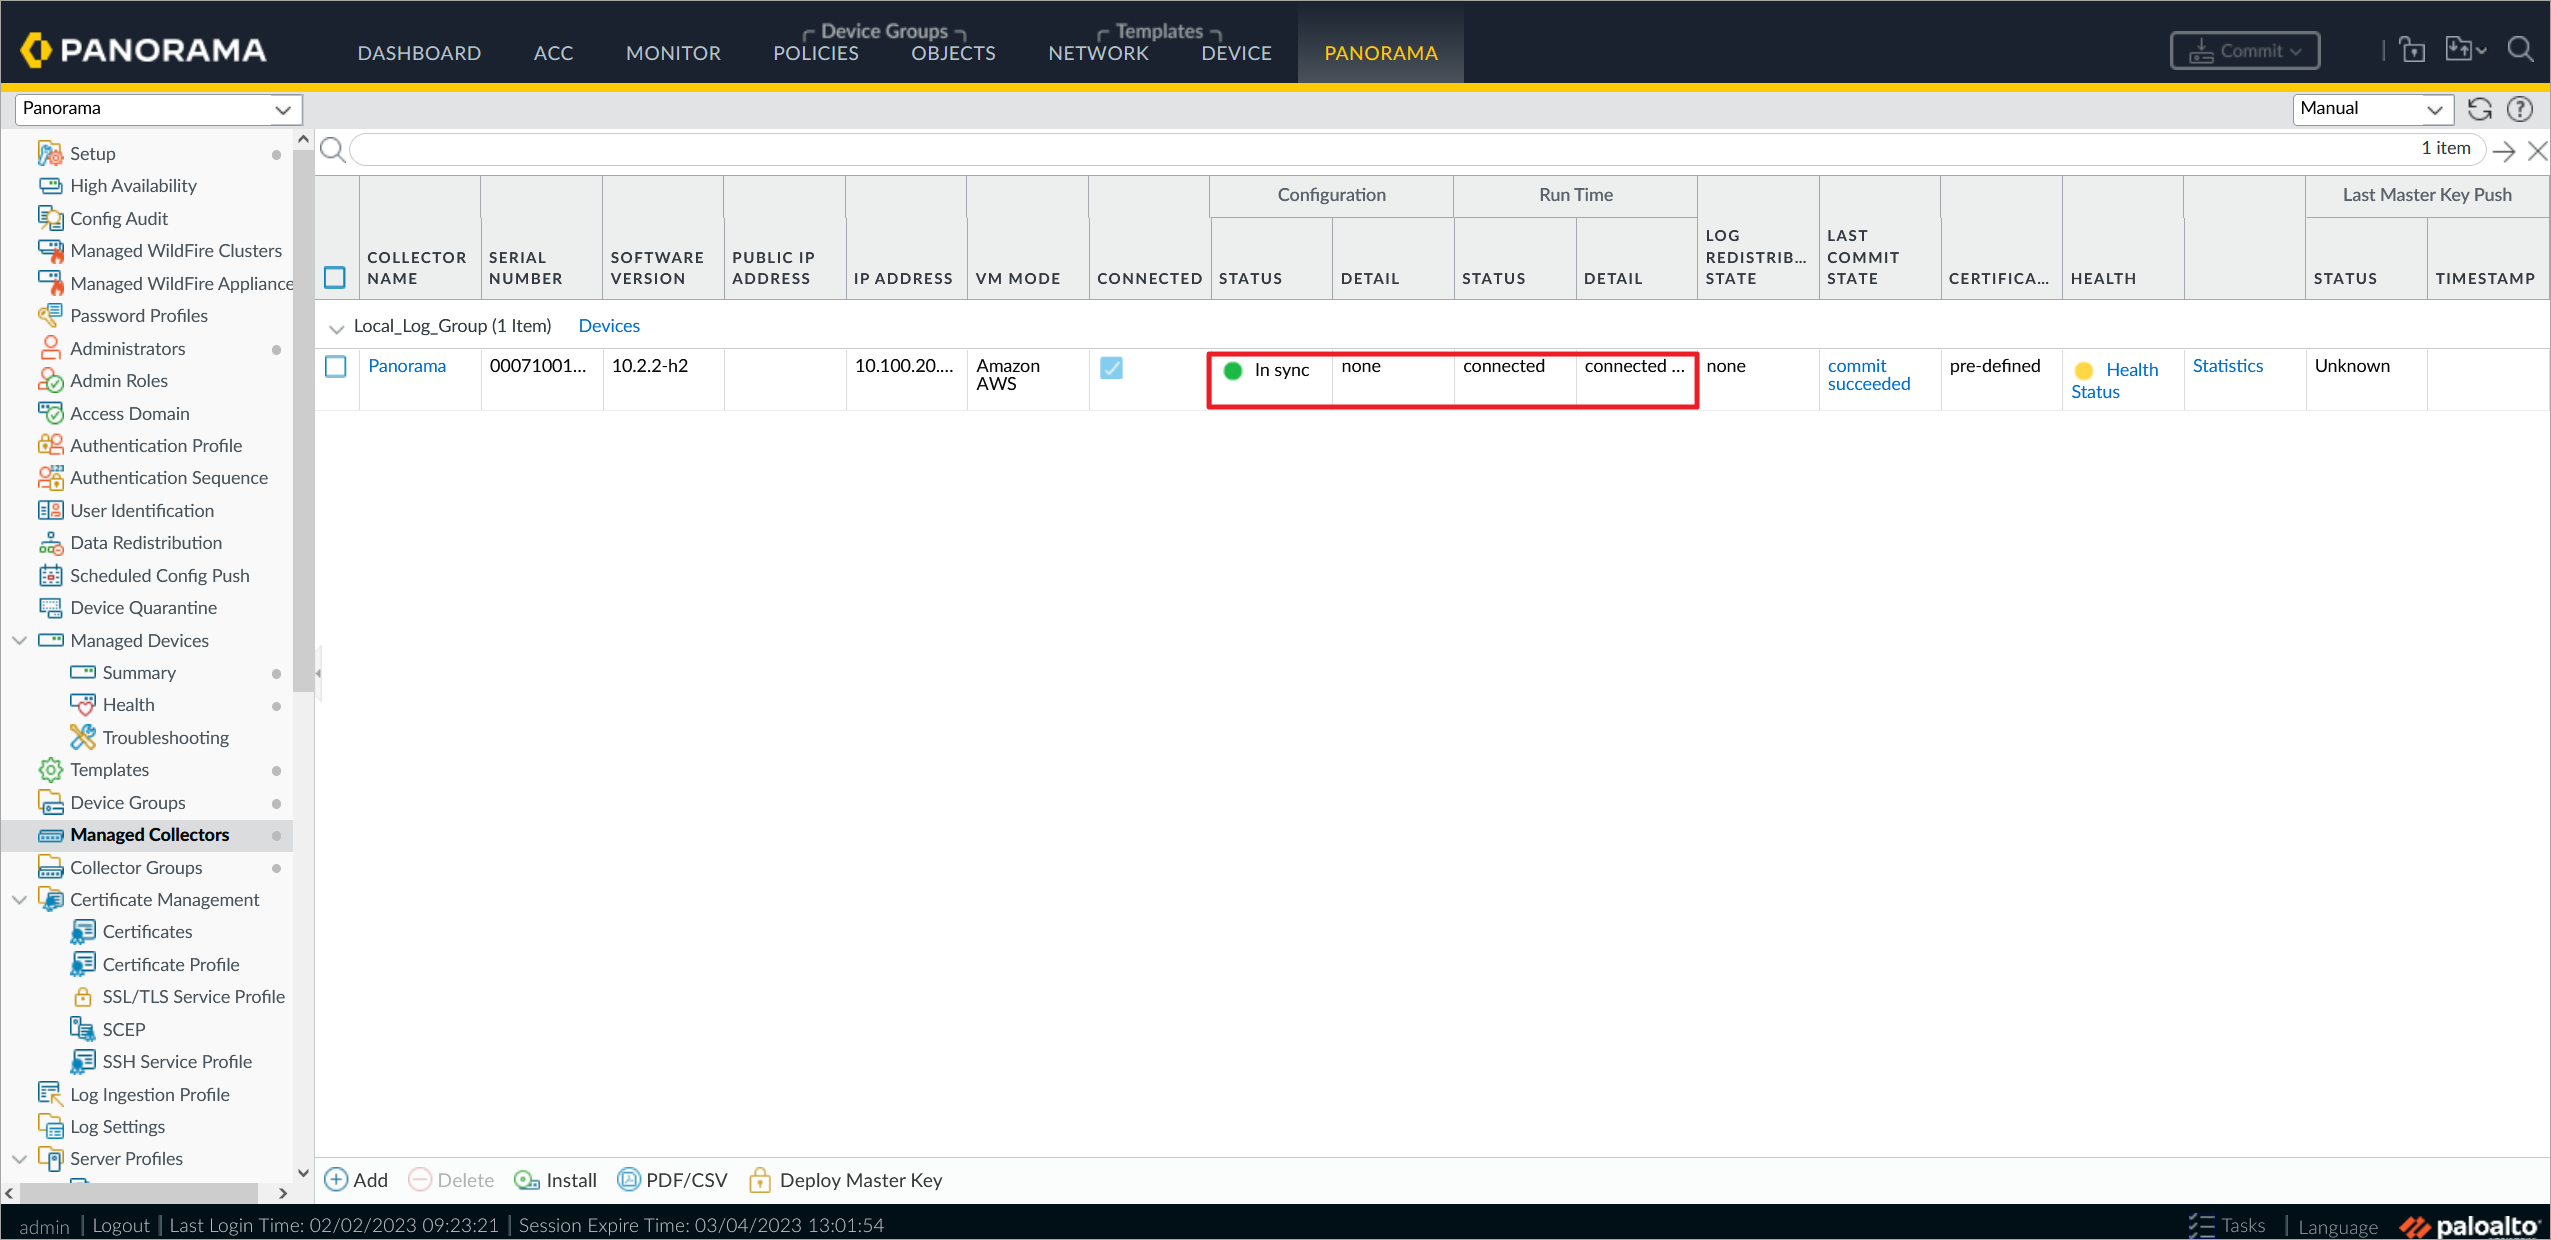Click the config lock icon in header
2551x1240 pixels.
(x=2412, y=49)
